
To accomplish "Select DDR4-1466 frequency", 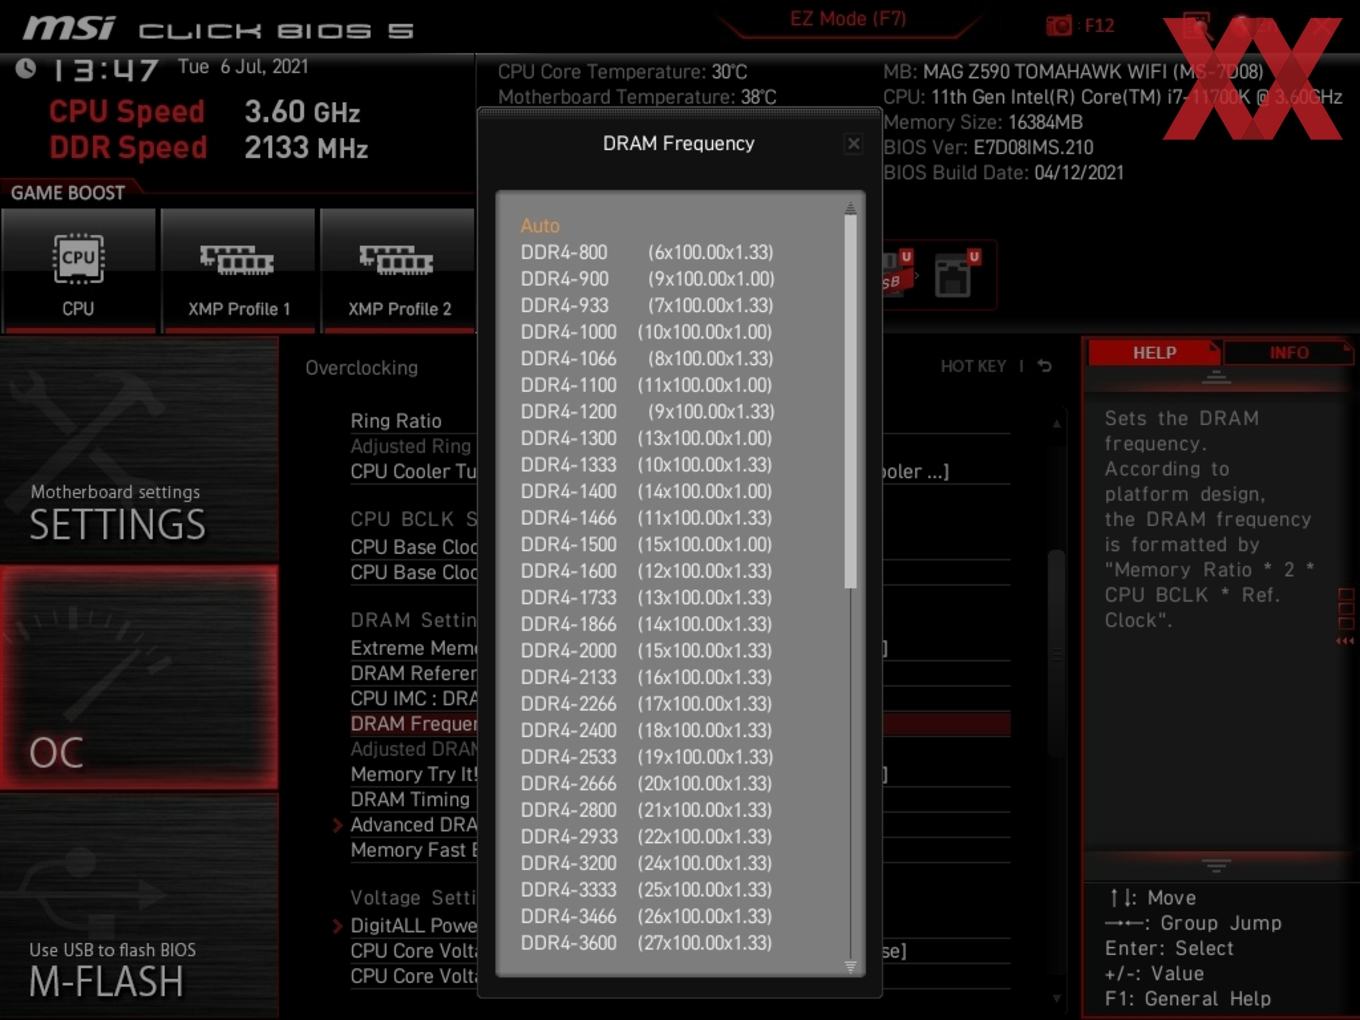I will [x=647, y=518].
